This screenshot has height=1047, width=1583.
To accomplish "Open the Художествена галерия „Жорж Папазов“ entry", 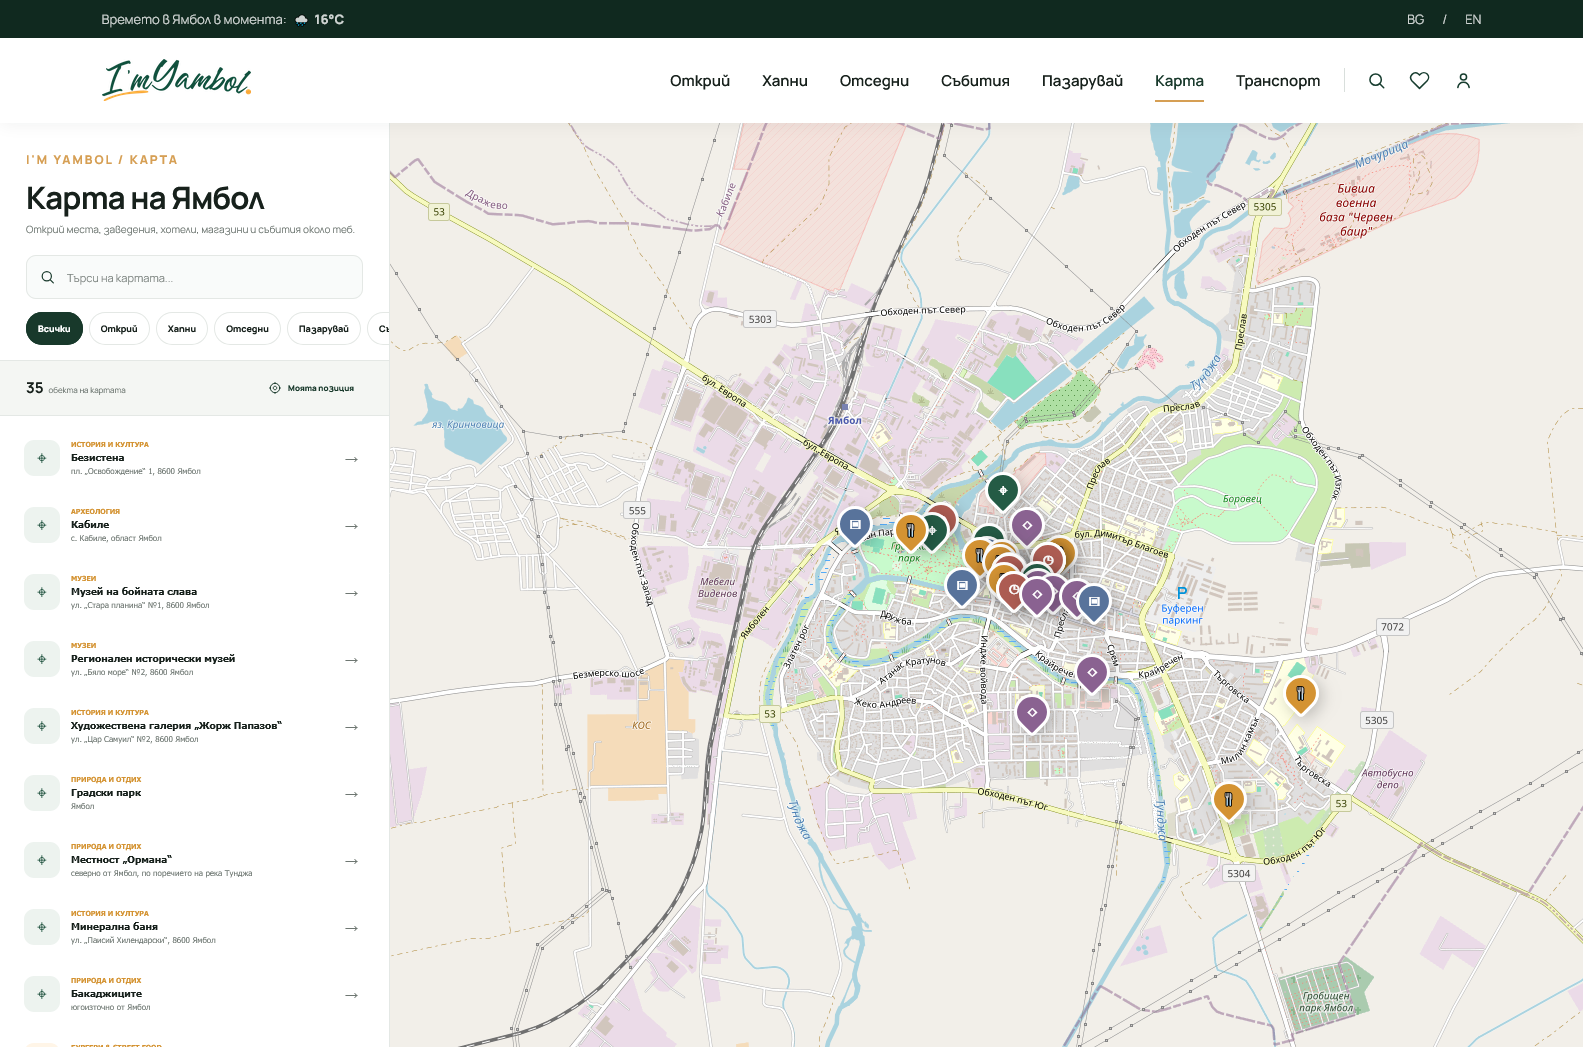I will 194,727.
